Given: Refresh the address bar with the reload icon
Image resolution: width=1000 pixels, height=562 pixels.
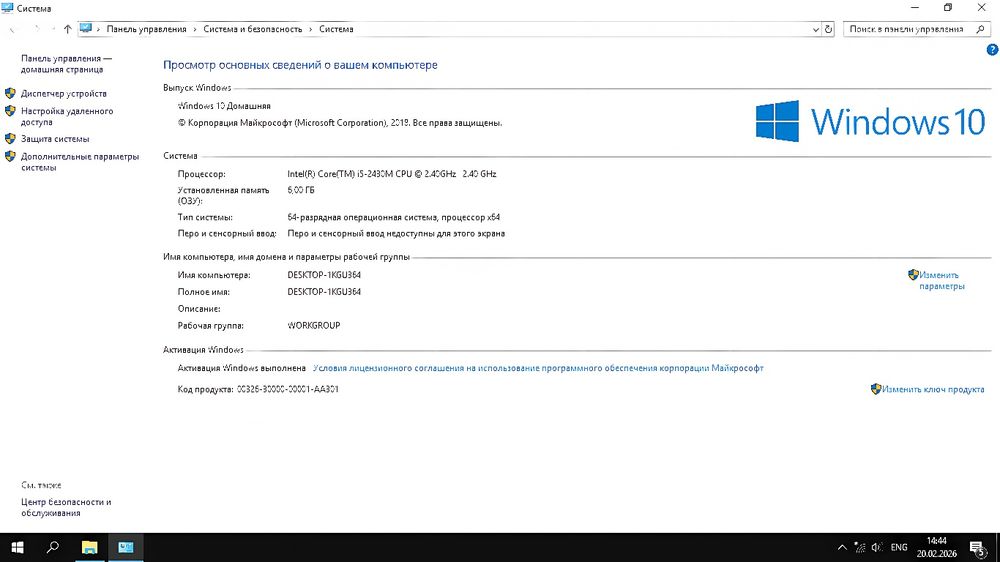Looking at the screenshot, I should pyautogui.click(x=828, y=29).
